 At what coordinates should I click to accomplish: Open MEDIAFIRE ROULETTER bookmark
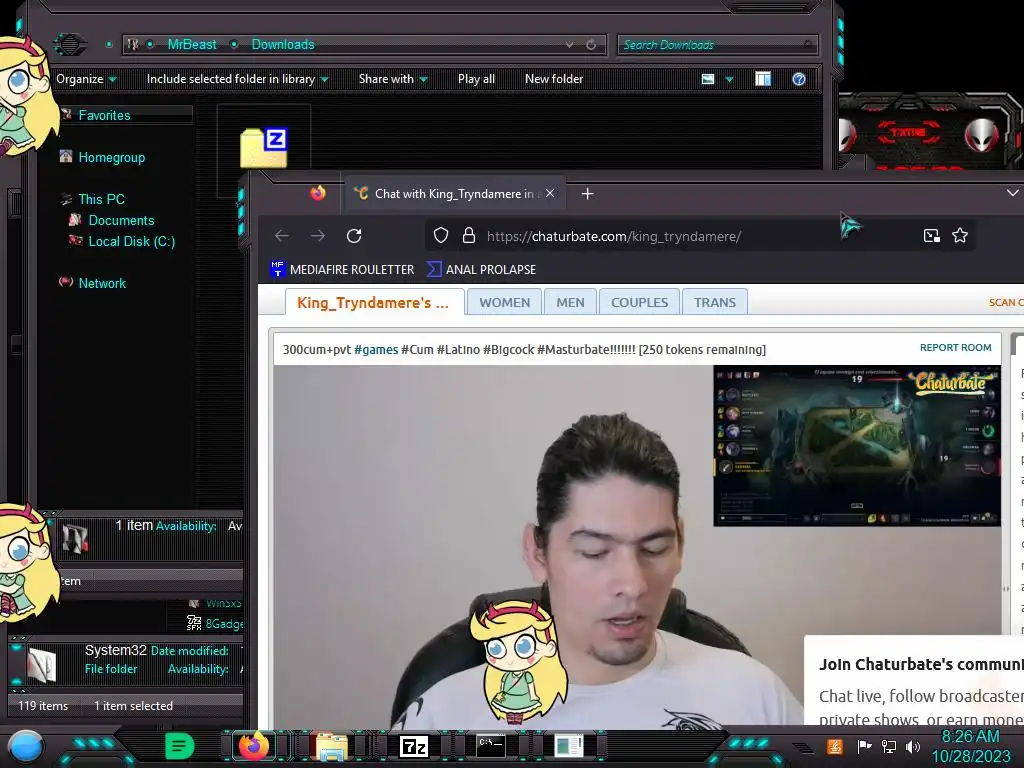pyautogui.click(x=342, y=269)
